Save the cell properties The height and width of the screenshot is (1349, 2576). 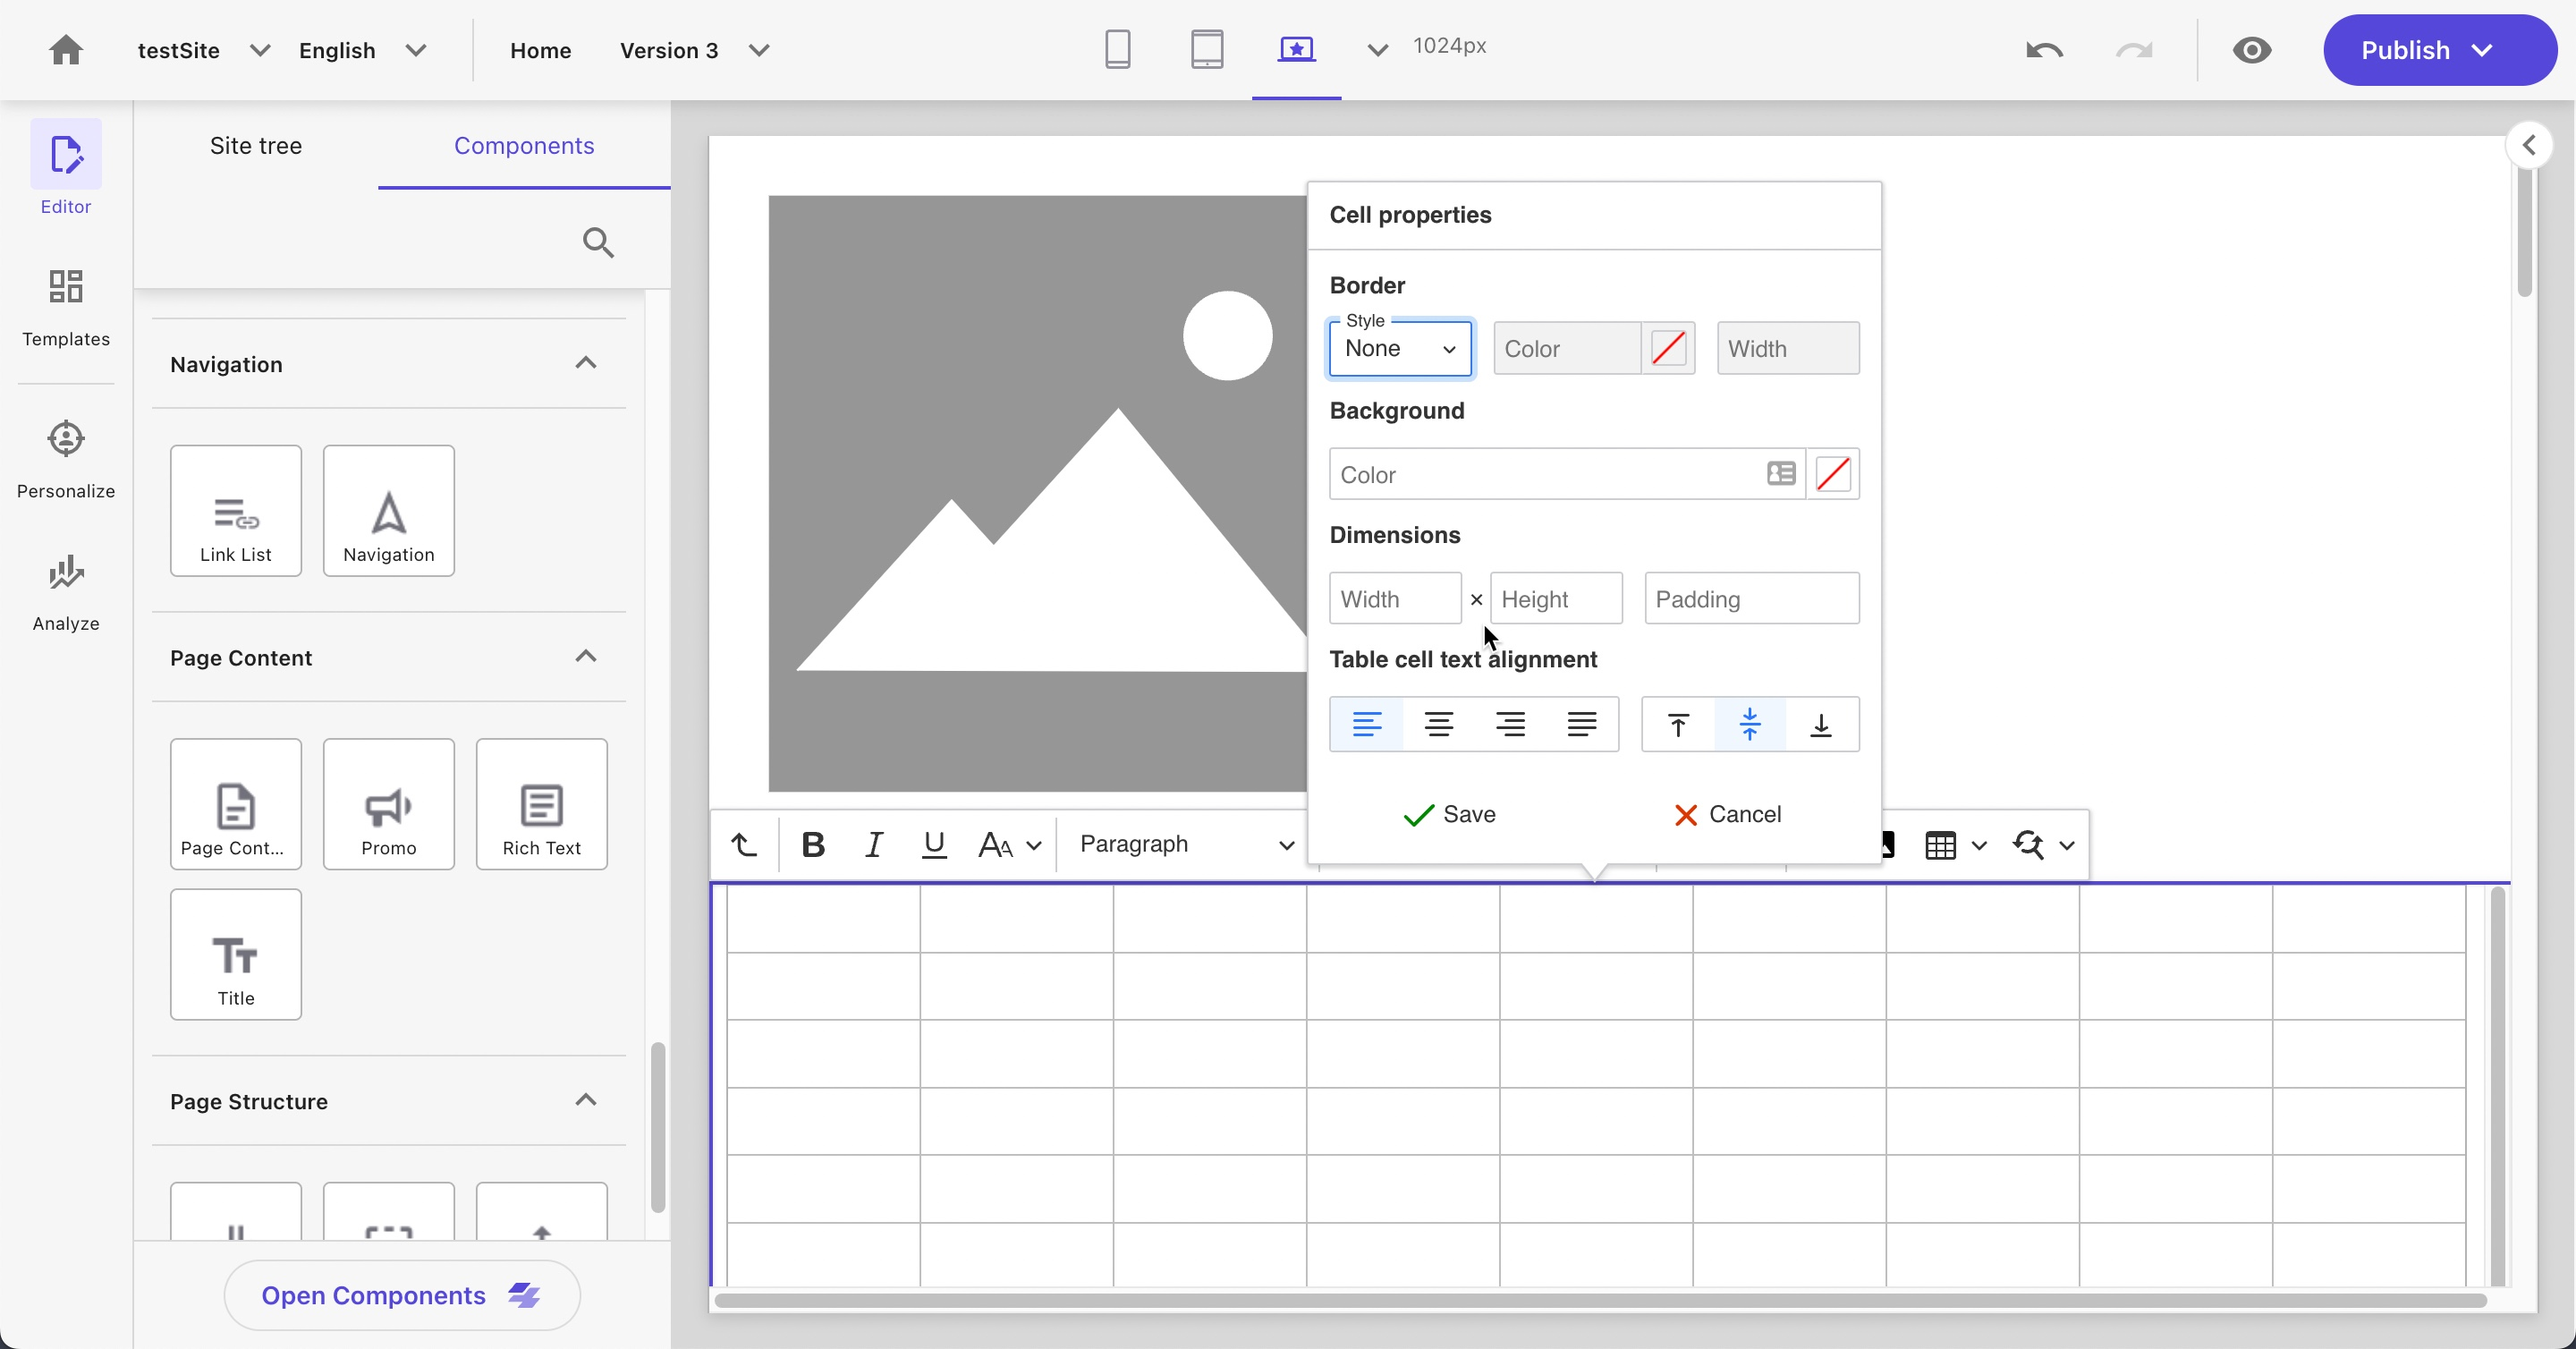point(1449,814)
